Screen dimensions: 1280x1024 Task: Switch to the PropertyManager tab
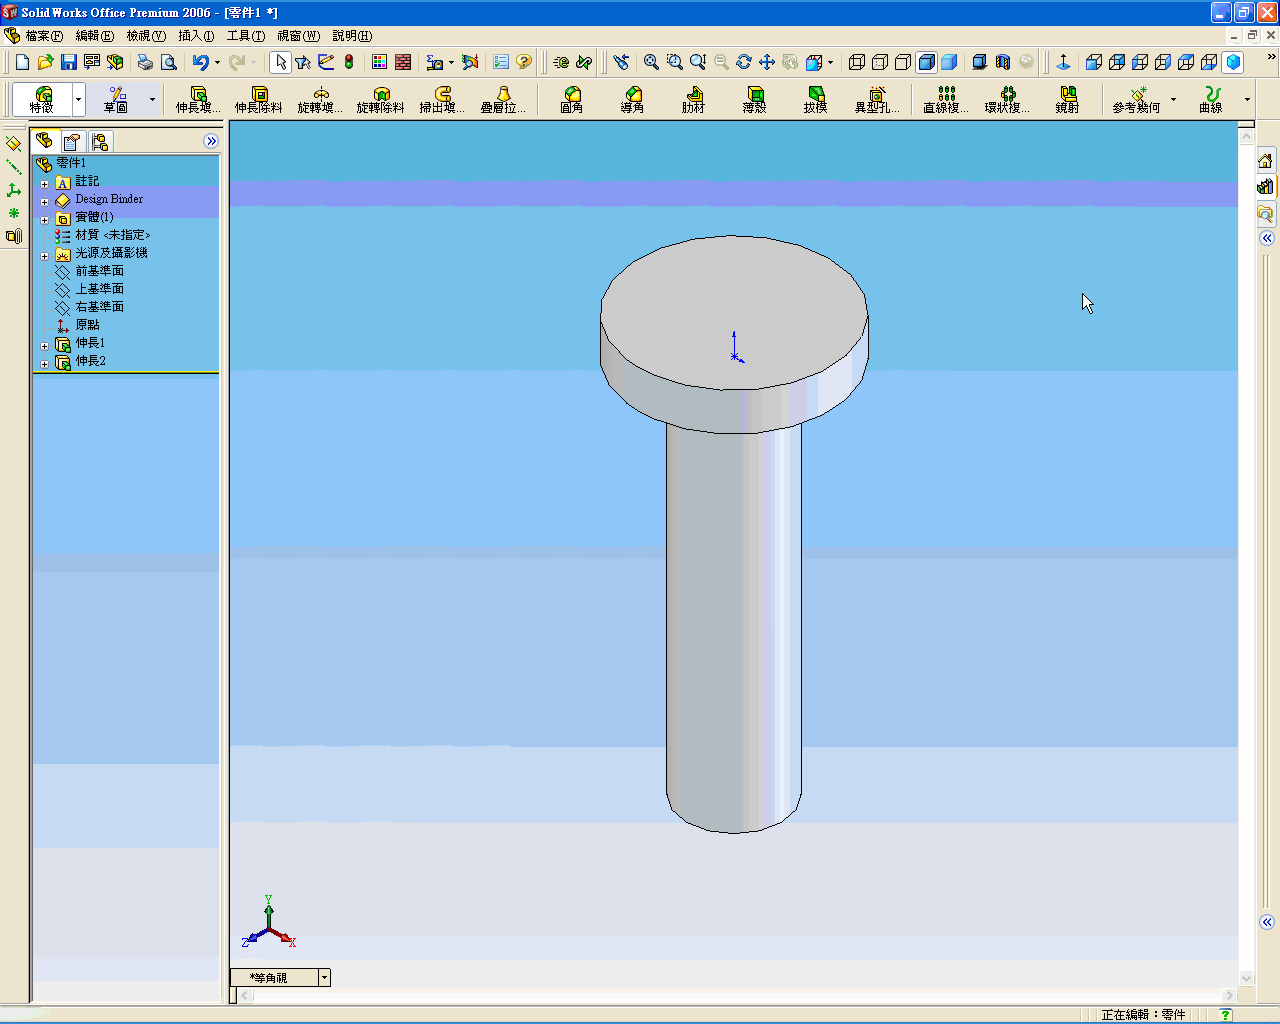(72, 141)
